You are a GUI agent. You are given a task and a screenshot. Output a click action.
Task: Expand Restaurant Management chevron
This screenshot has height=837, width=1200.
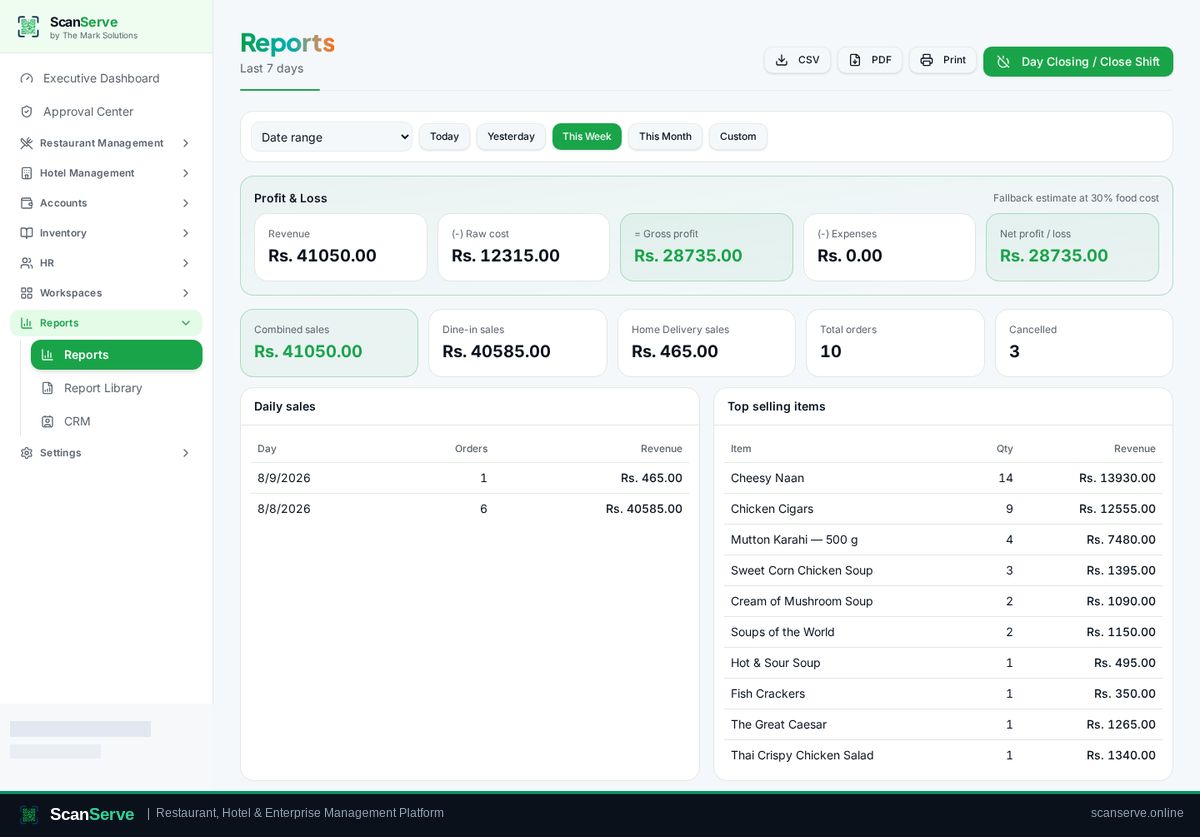tap(186, 143)
